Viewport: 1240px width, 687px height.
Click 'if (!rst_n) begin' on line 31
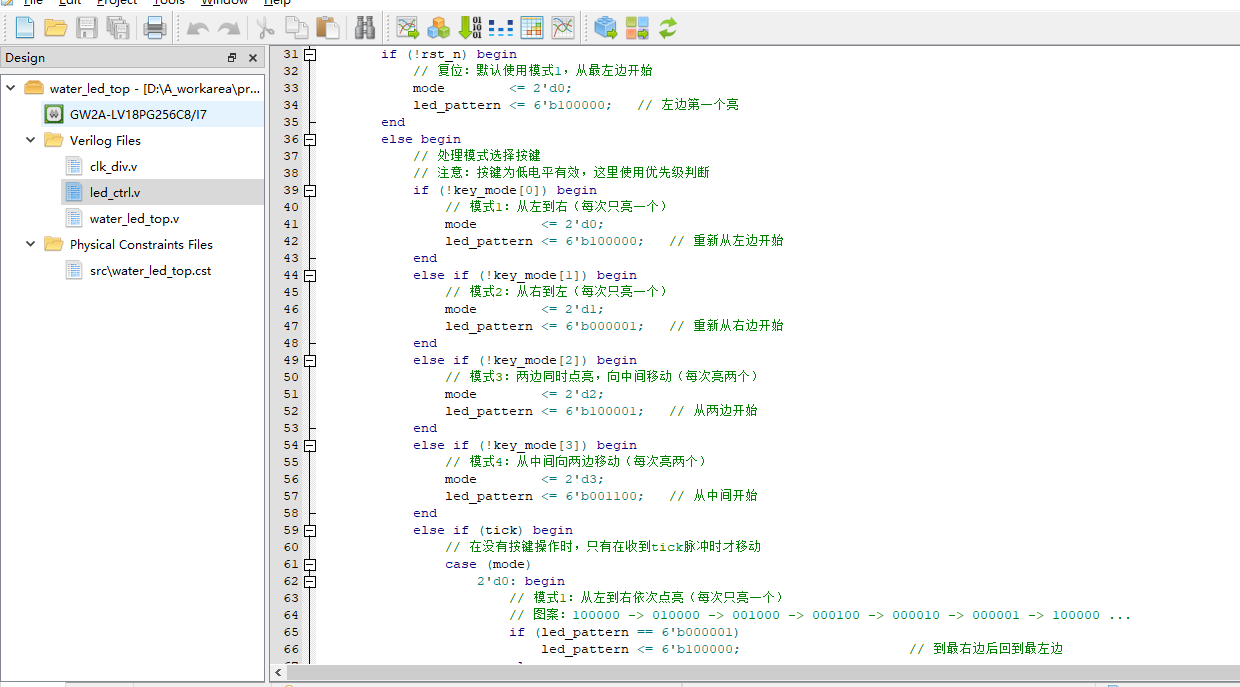point(449,54)
